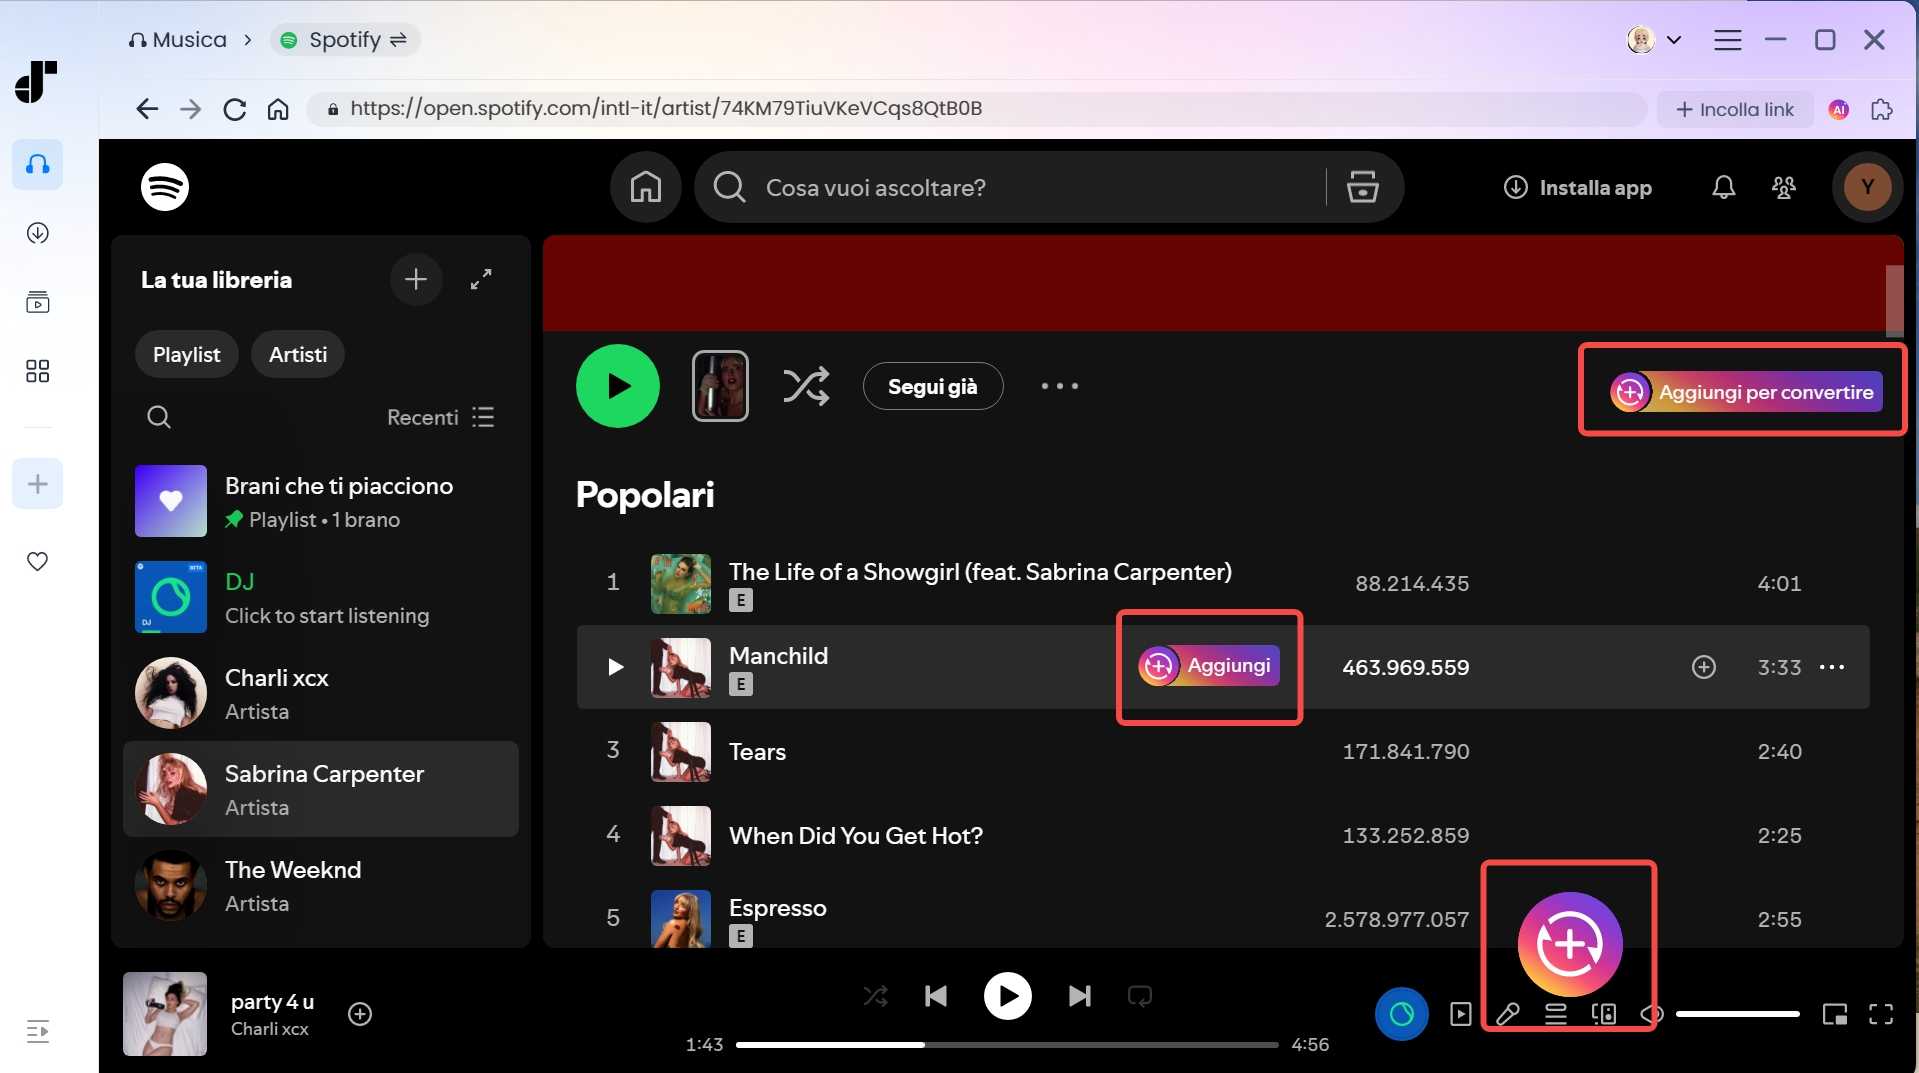1919x1073 pixels.
Task: Go to Spotify Home with the house icon
Action: click(x=645, y=187)
